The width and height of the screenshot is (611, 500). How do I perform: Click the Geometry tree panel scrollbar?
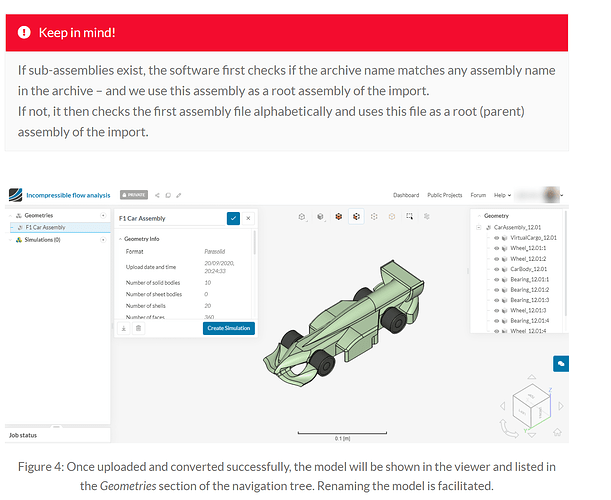click(x=566, y=263)
